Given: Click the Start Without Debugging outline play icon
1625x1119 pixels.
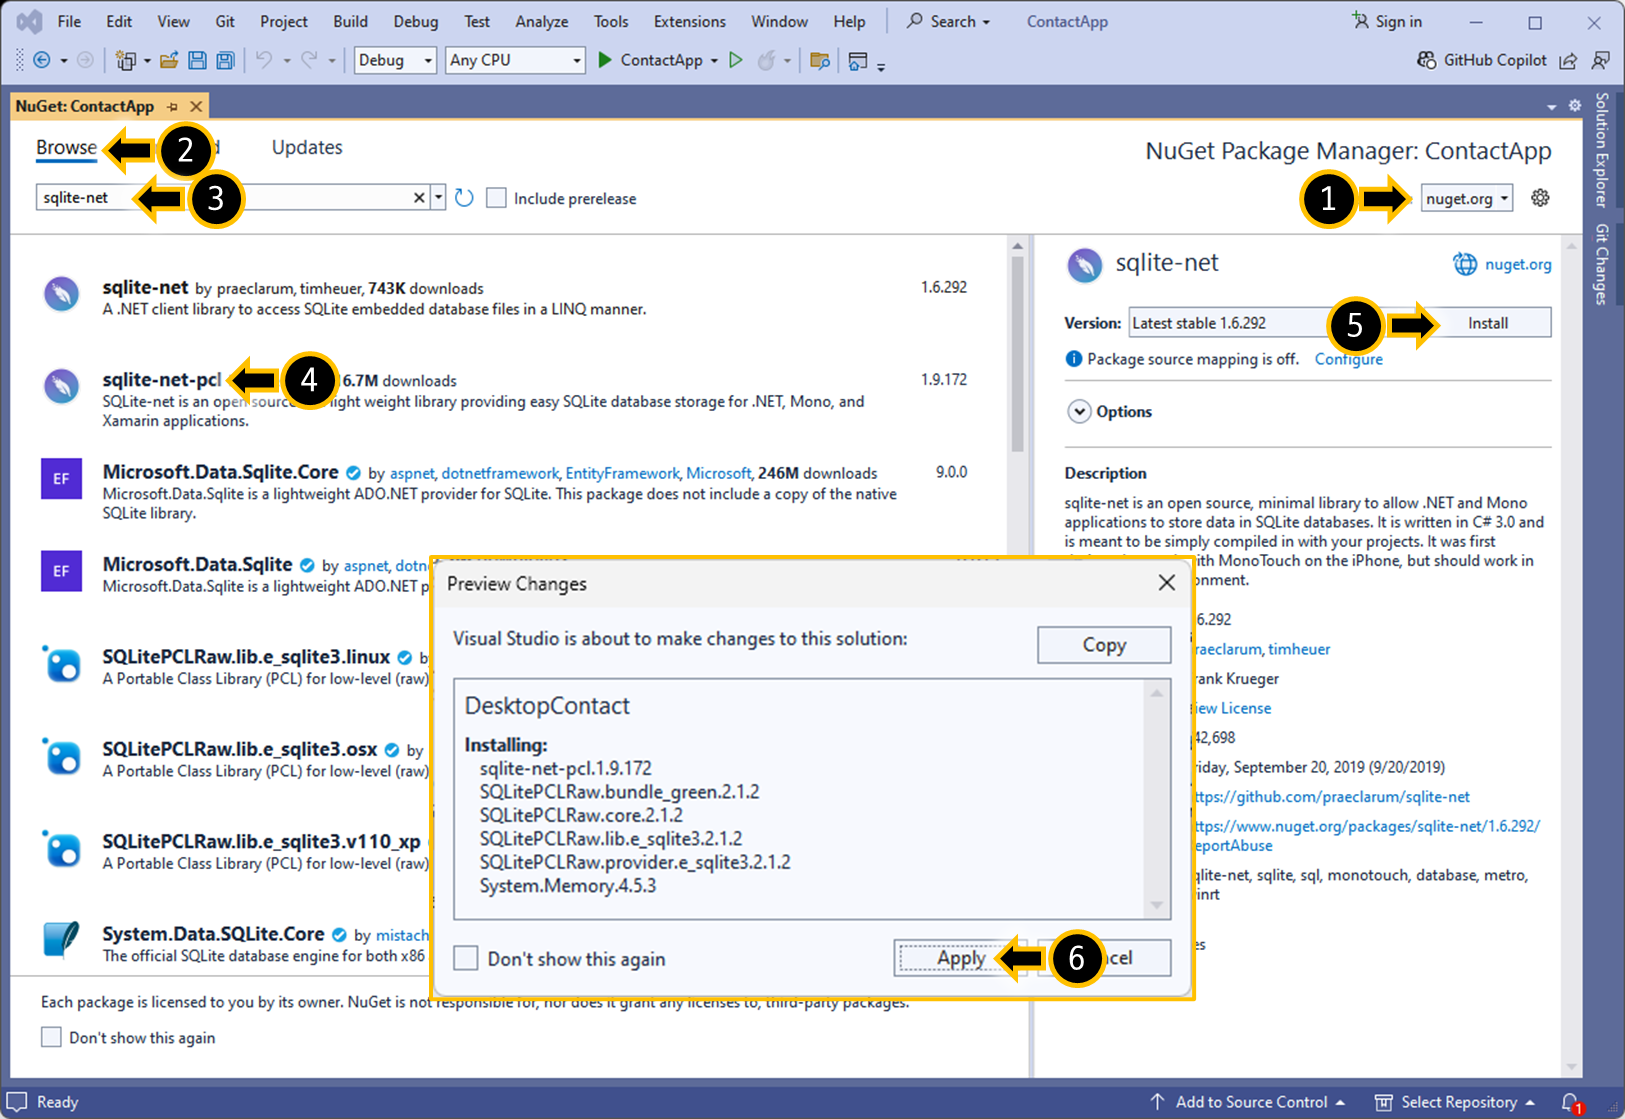Looking at the screenshot, I should coord(736,60).
